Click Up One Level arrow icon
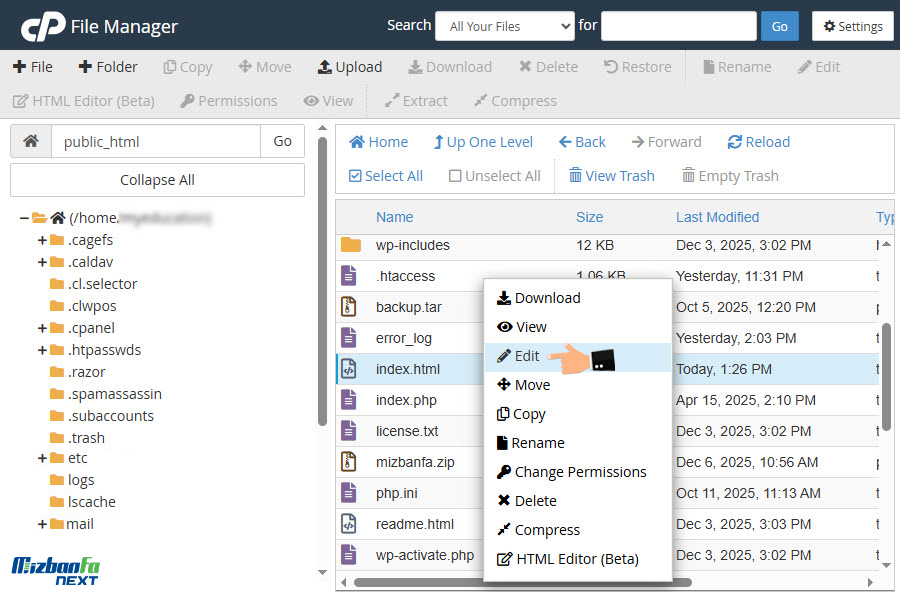Image resolution: width=900 pixels, height=592 pixels. point(438,142)
